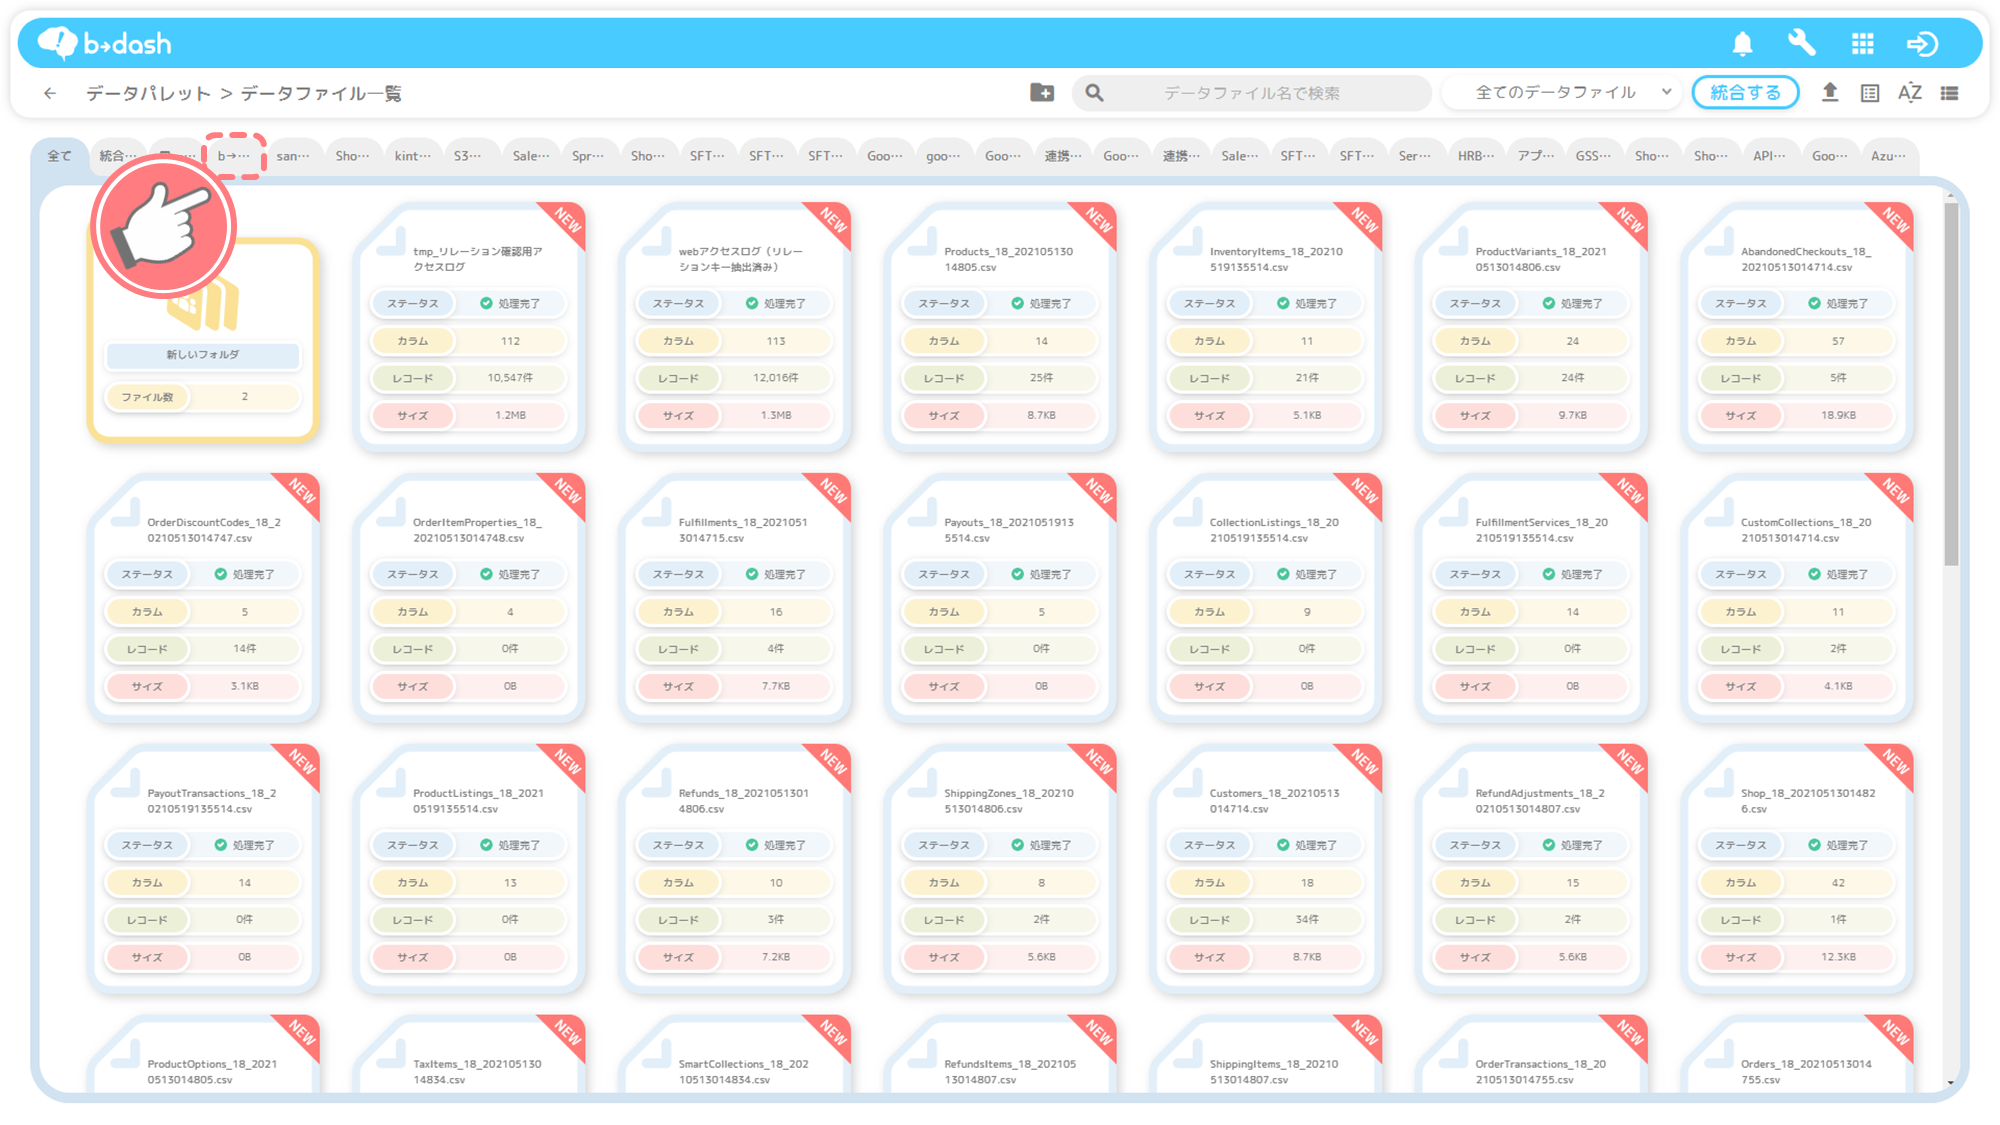Go back with the left arrow
2000x1125 pixels.
(x=50, y=93)
